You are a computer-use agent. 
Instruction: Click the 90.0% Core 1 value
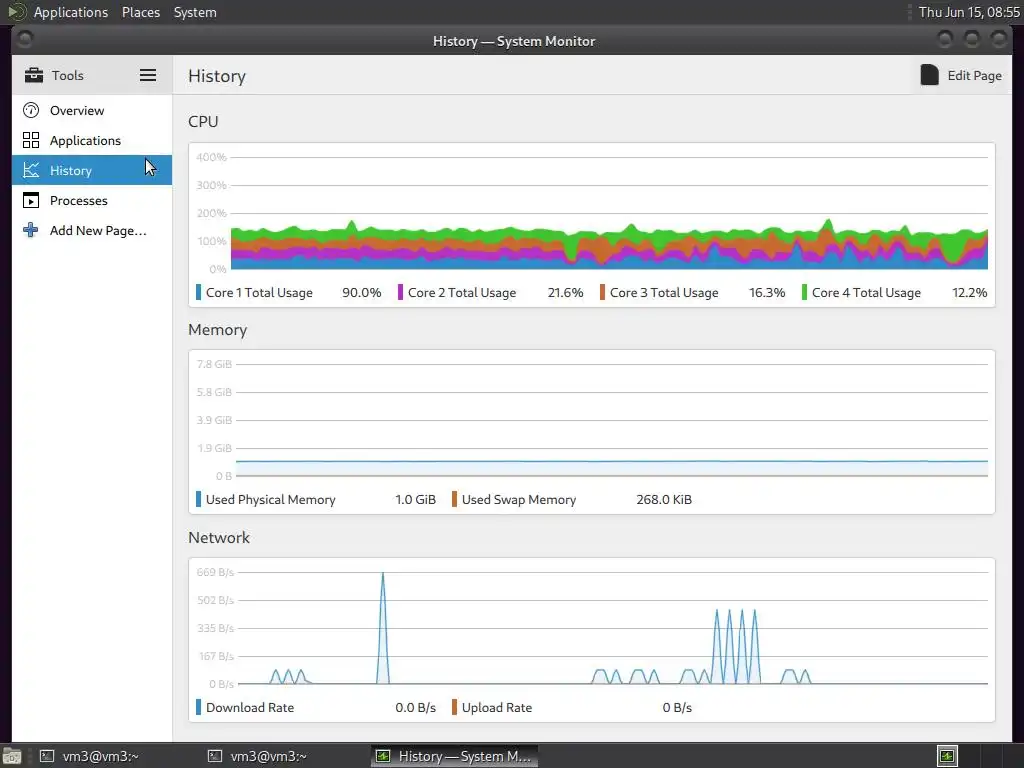362,293
